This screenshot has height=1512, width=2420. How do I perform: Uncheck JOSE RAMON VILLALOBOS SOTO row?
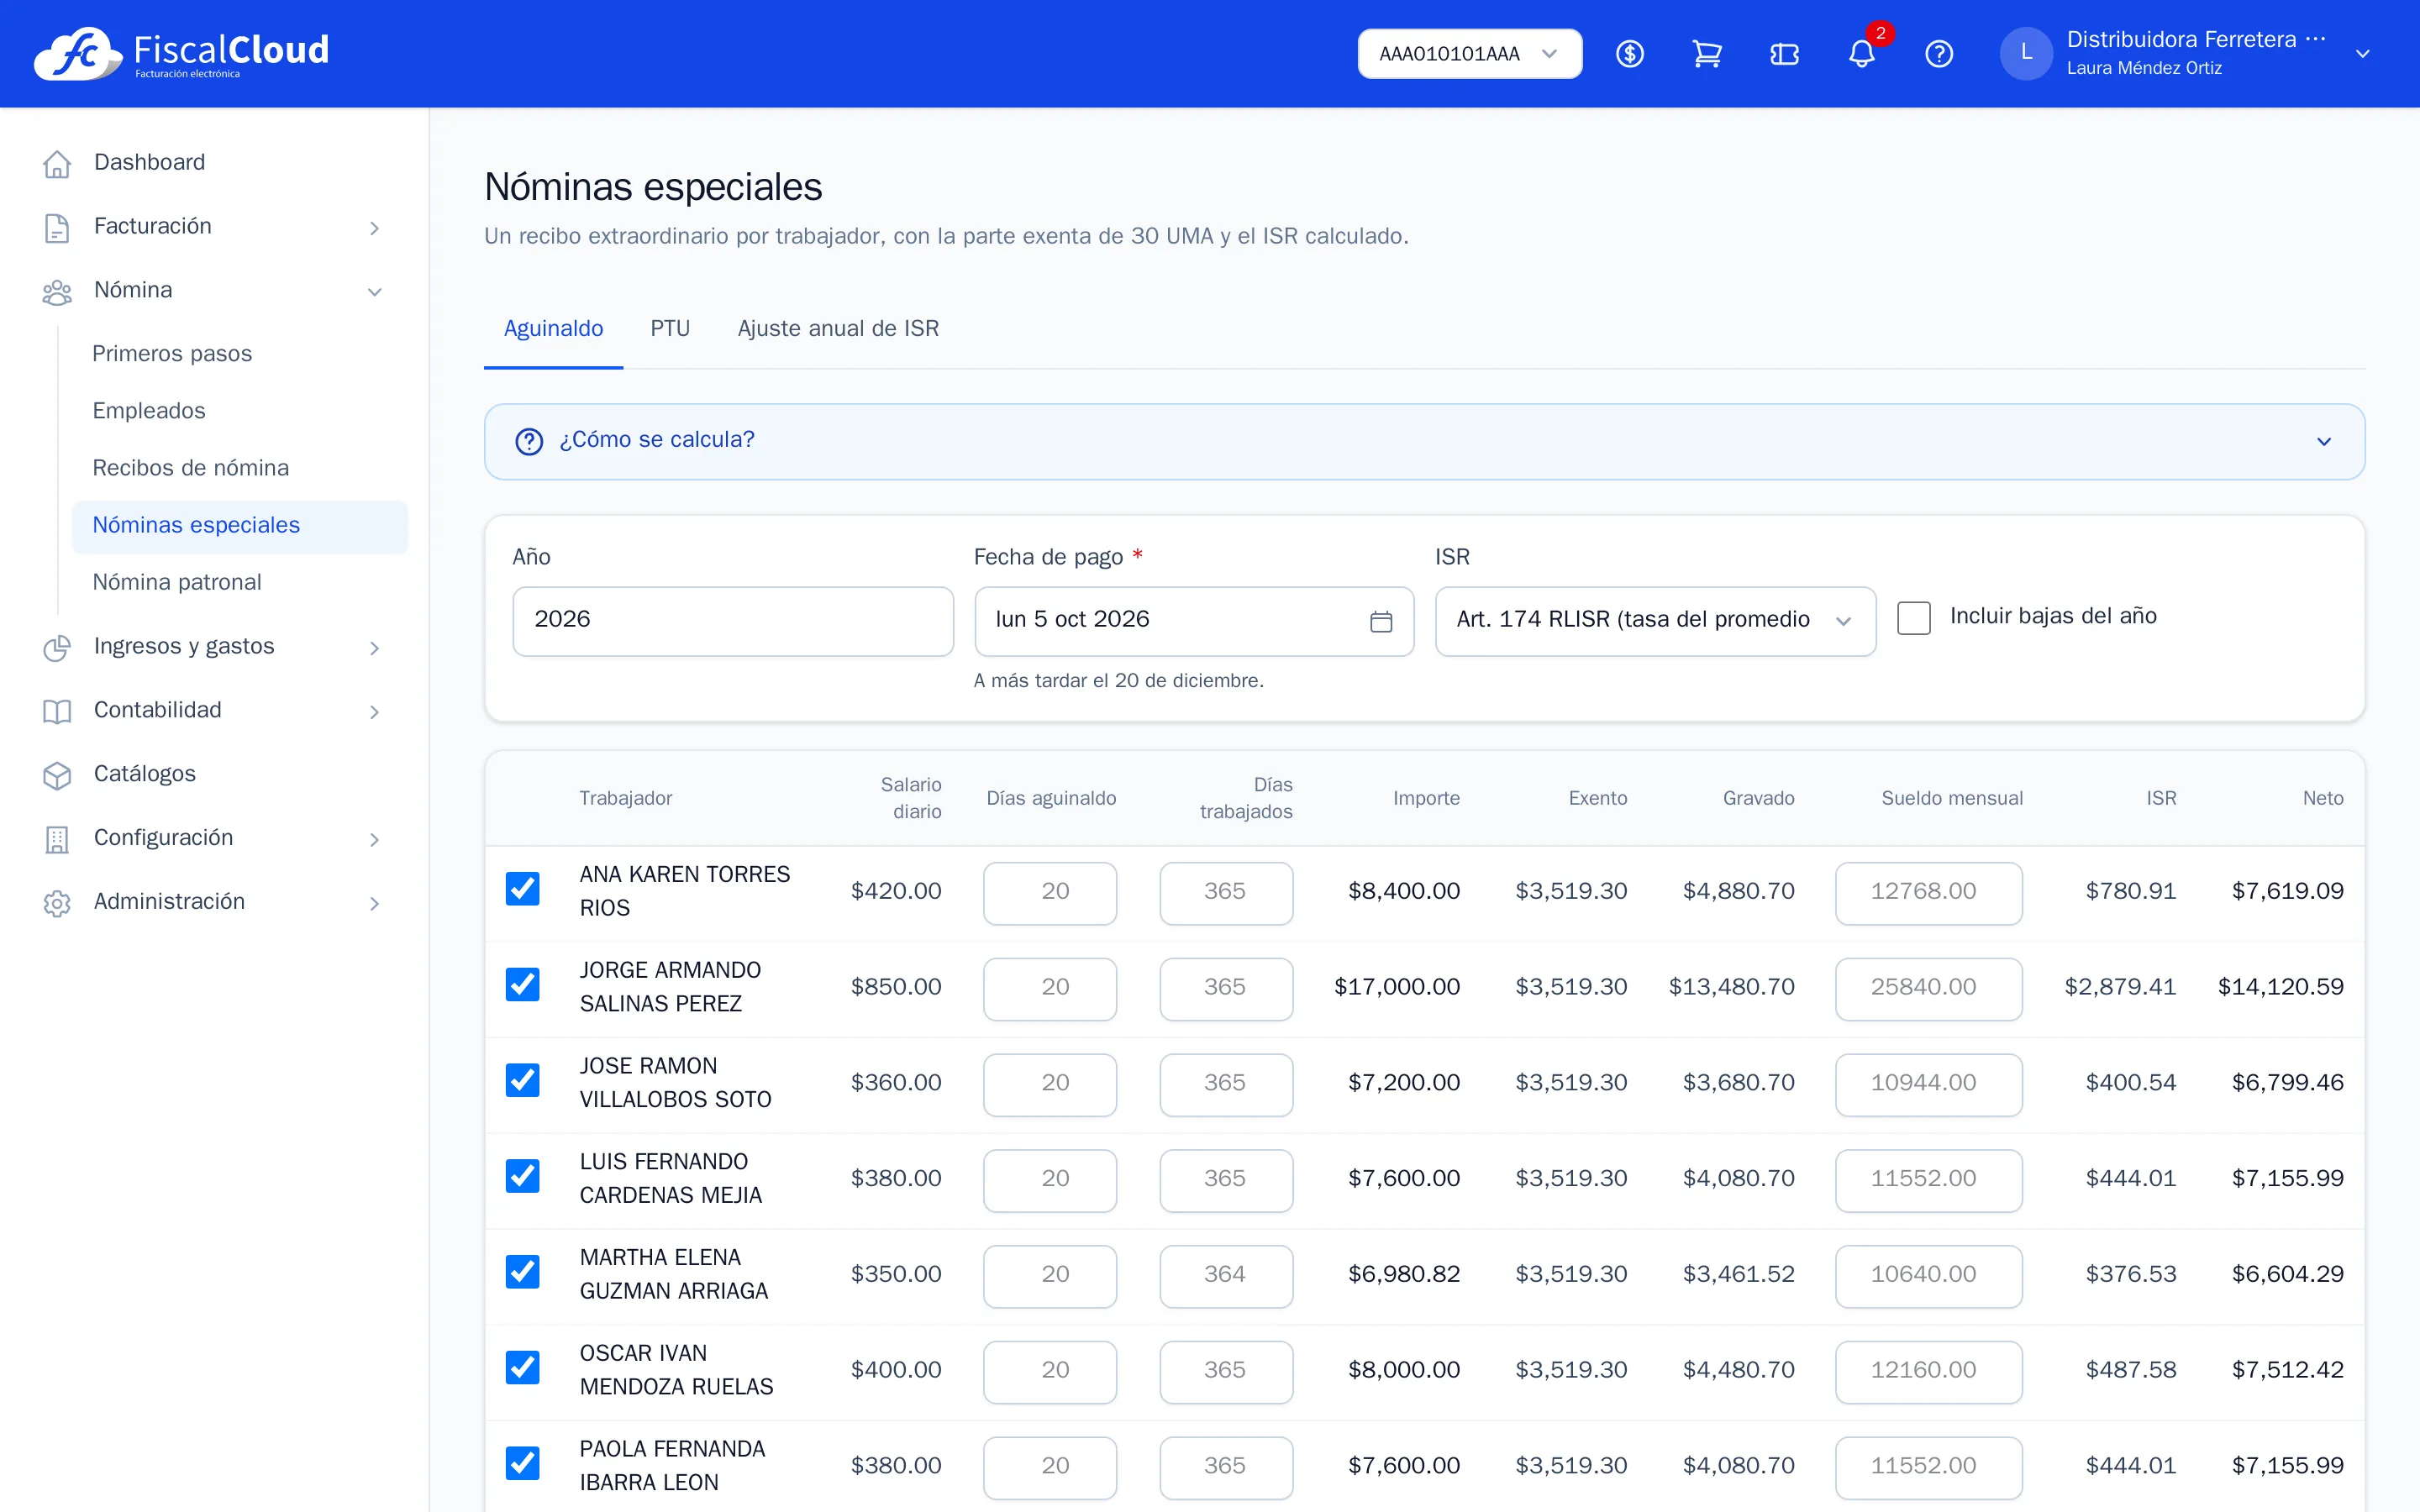click(522, 1080)
